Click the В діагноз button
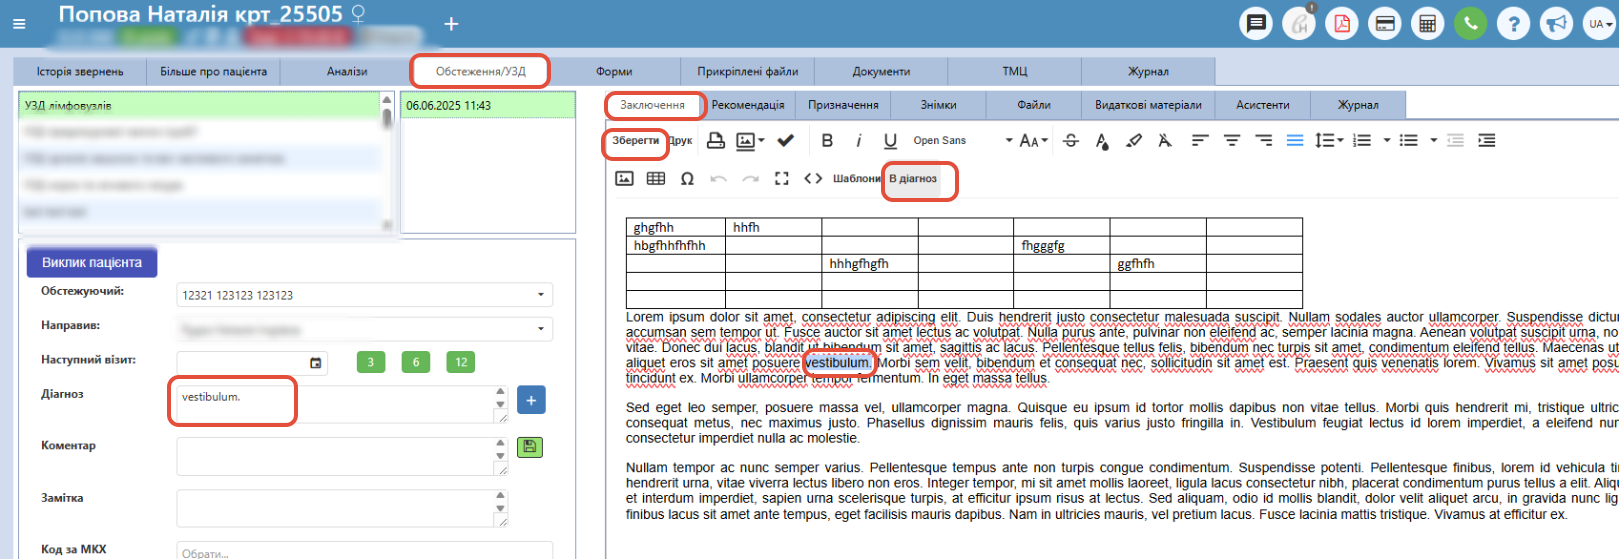 pyautogui.click(x=913, y=178)
